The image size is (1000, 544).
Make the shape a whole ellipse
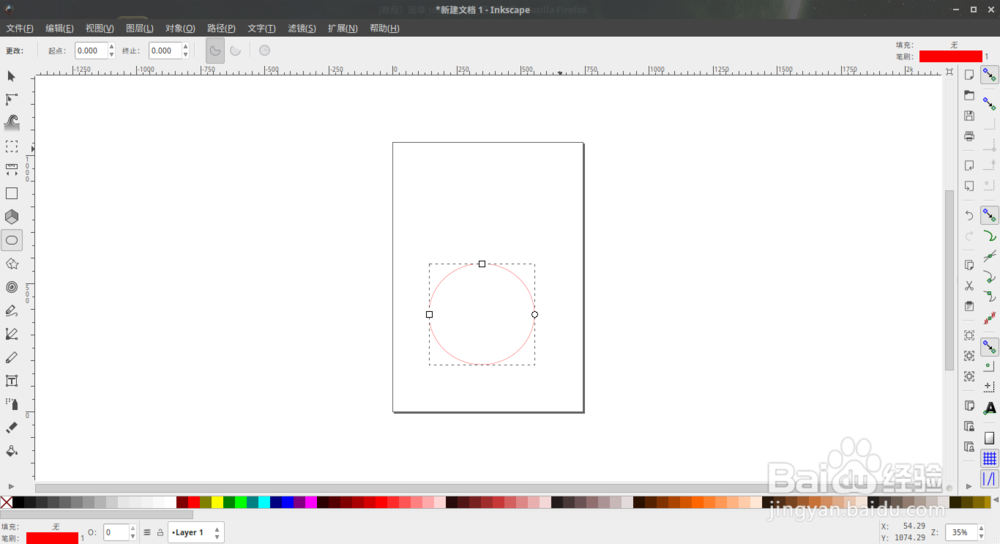265,51
